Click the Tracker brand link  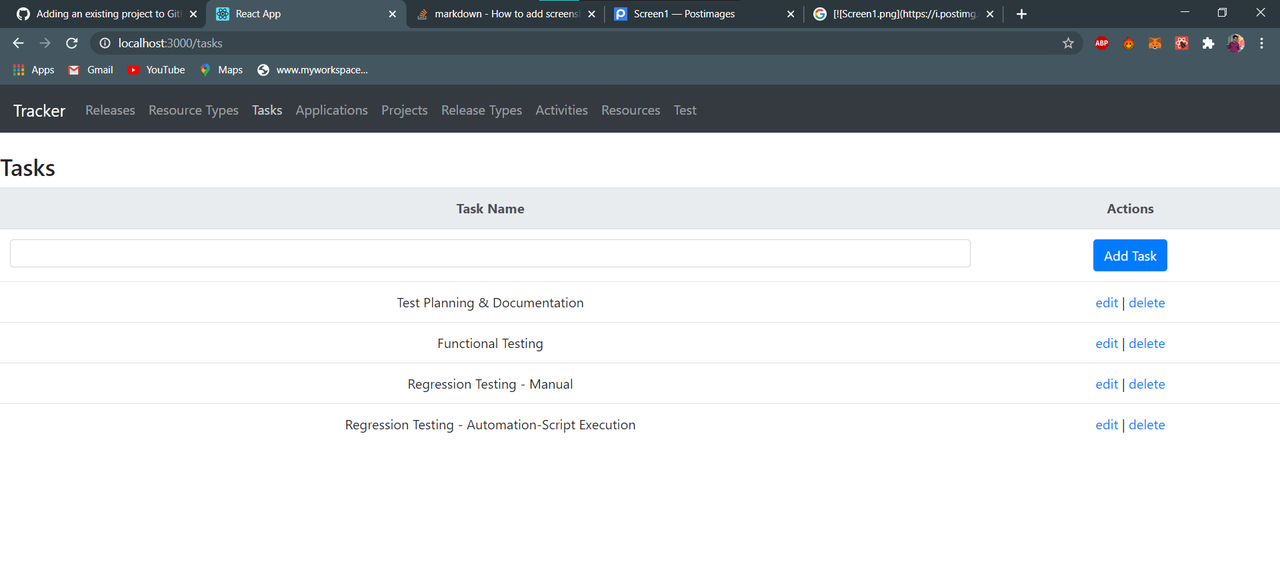click(x=39, y=110)
